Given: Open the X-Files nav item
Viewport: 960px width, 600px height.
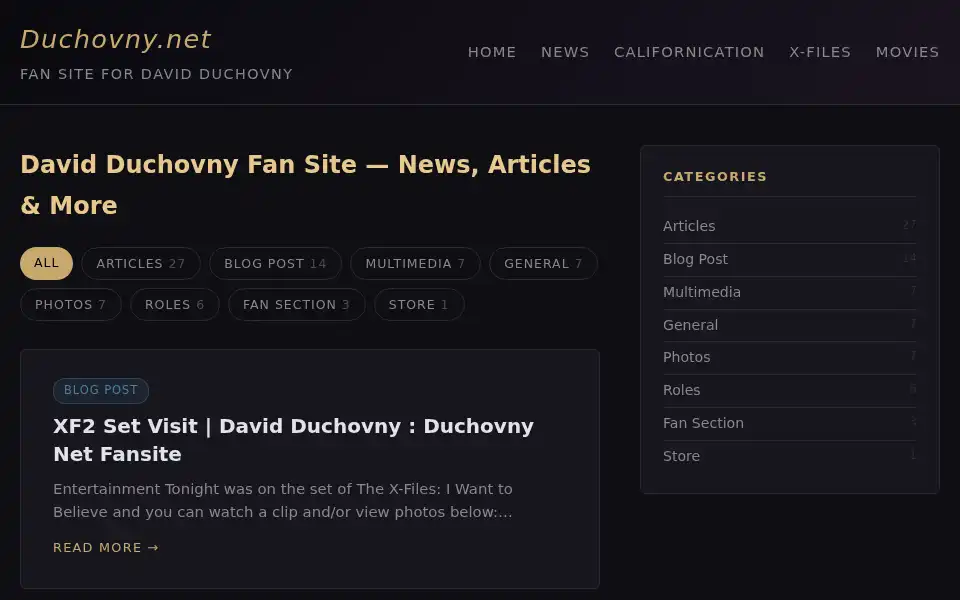Looking at the screenshot, I should (820, 52).
